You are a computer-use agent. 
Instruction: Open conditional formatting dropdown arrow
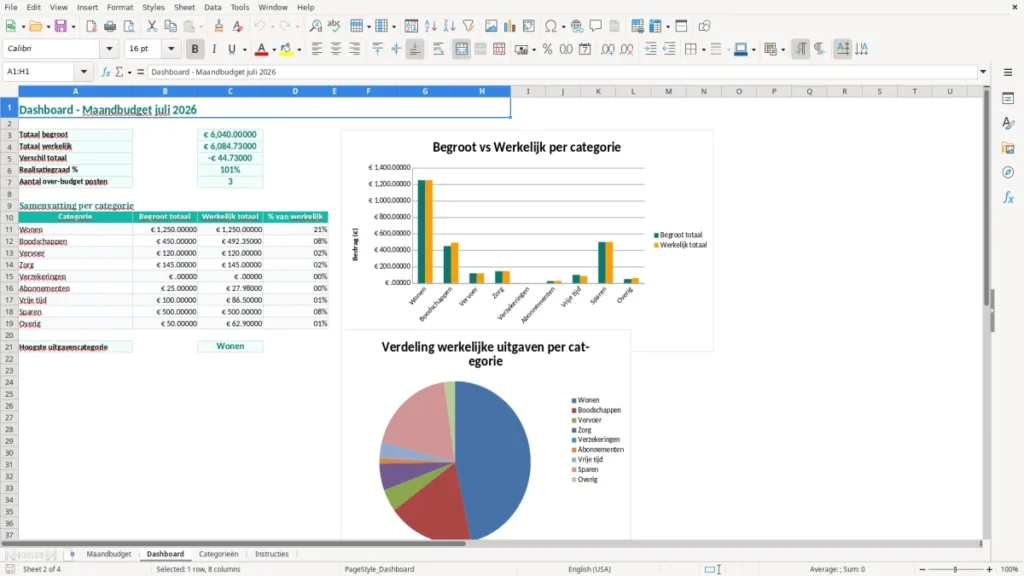[x=783, y=50]
